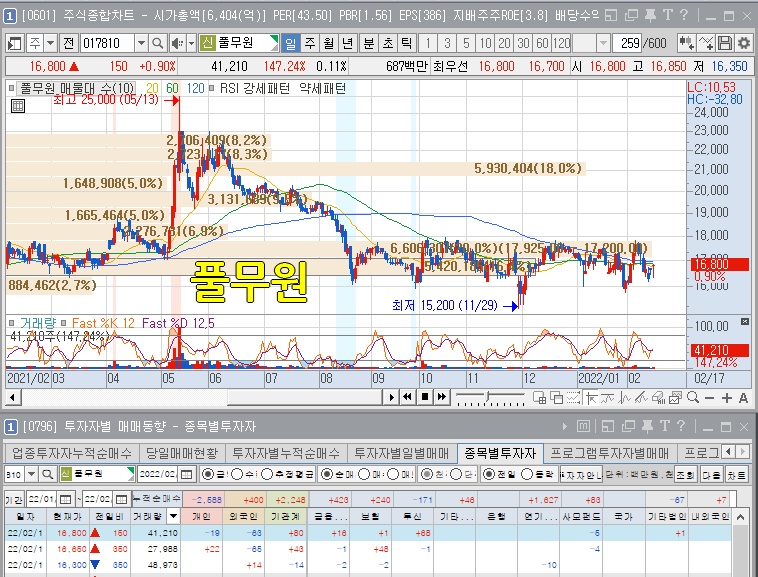
Task: Click the chart image-copy tool icon below chart
Action: pos(675,398)
